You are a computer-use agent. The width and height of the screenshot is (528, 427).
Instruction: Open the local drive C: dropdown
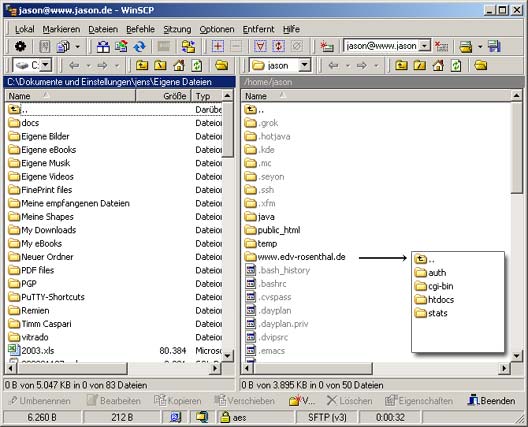[46, 65]
